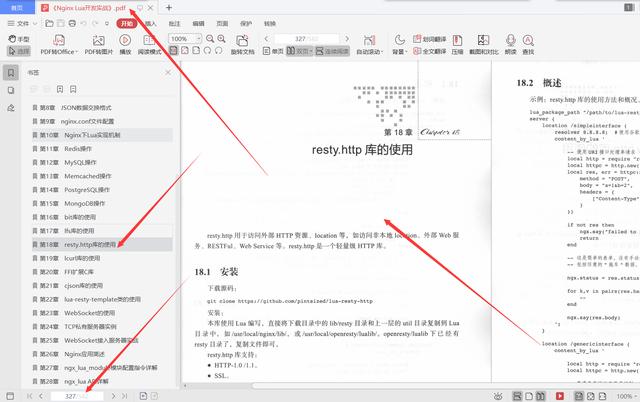Open the bookmarks sidebar panel

coord(11,73)
